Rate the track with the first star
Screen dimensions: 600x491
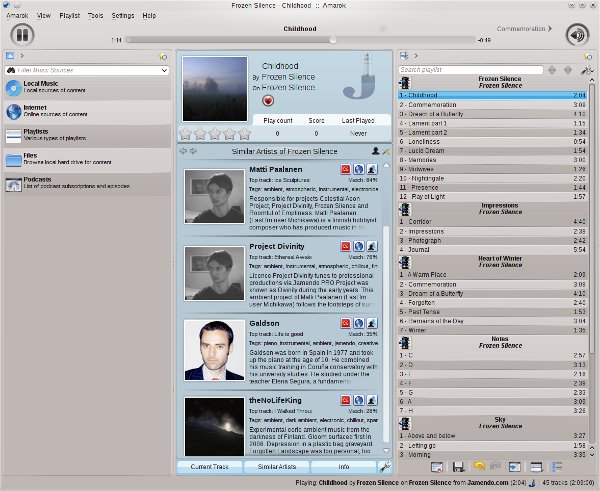185,134
